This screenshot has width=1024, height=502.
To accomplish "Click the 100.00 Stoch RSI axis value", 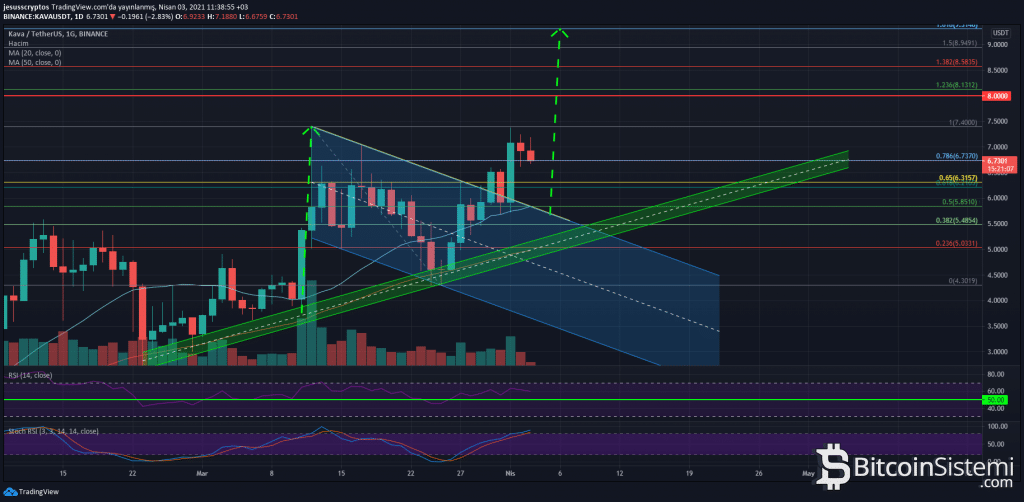I will pos(998,426).
